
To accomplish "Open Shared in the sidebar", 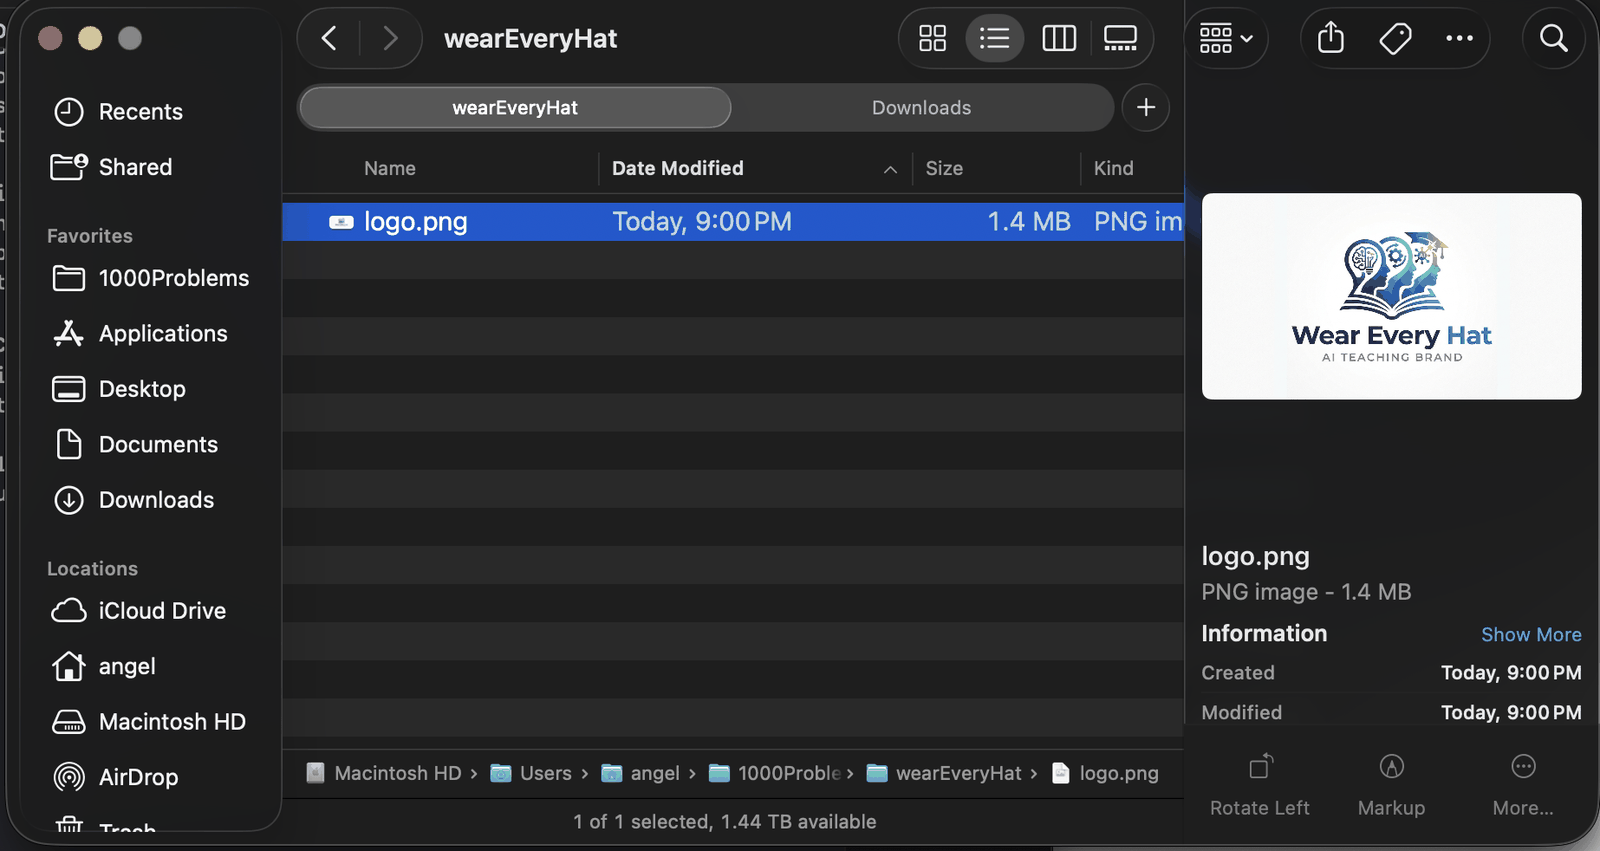I will click(112, 167).
